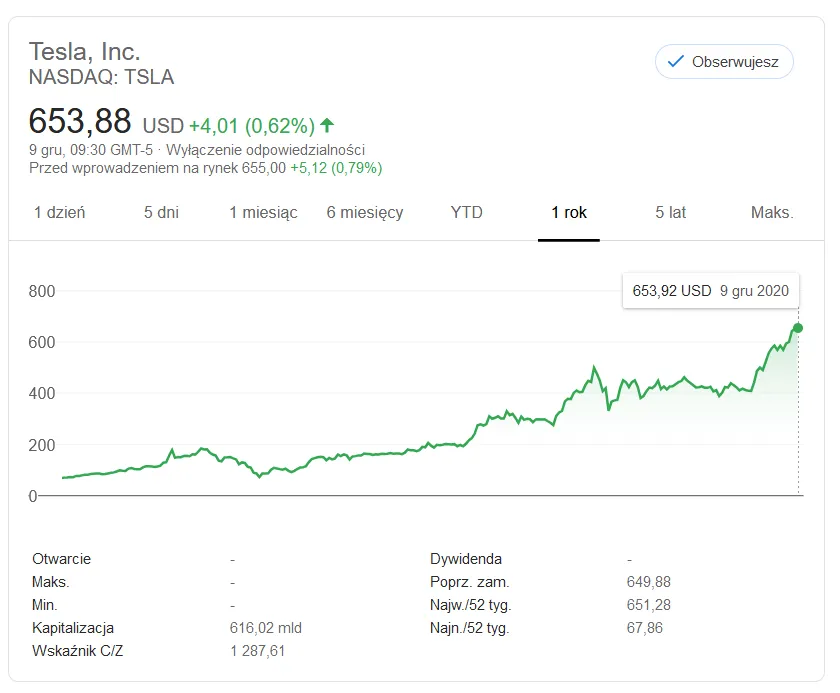Open Wyłączenie odpowiedzialności disclaimer link
840x693 pixels.
265,149
